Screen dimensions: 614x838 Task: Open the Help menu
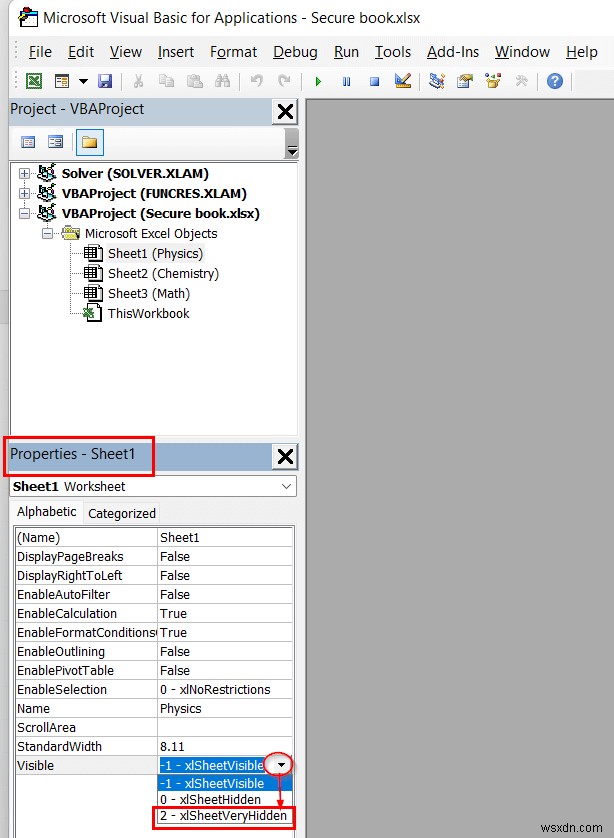click(581, 52)
